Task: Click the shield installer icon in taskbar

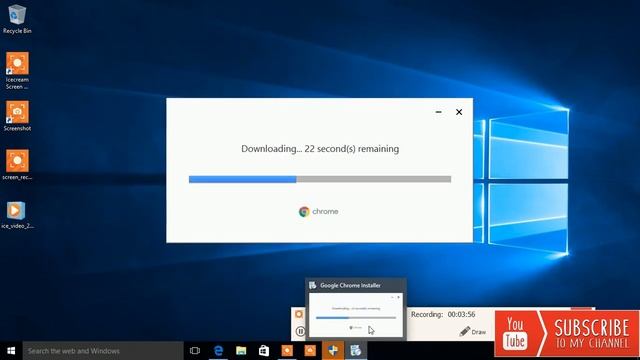Action: click(x=333, y=351)
